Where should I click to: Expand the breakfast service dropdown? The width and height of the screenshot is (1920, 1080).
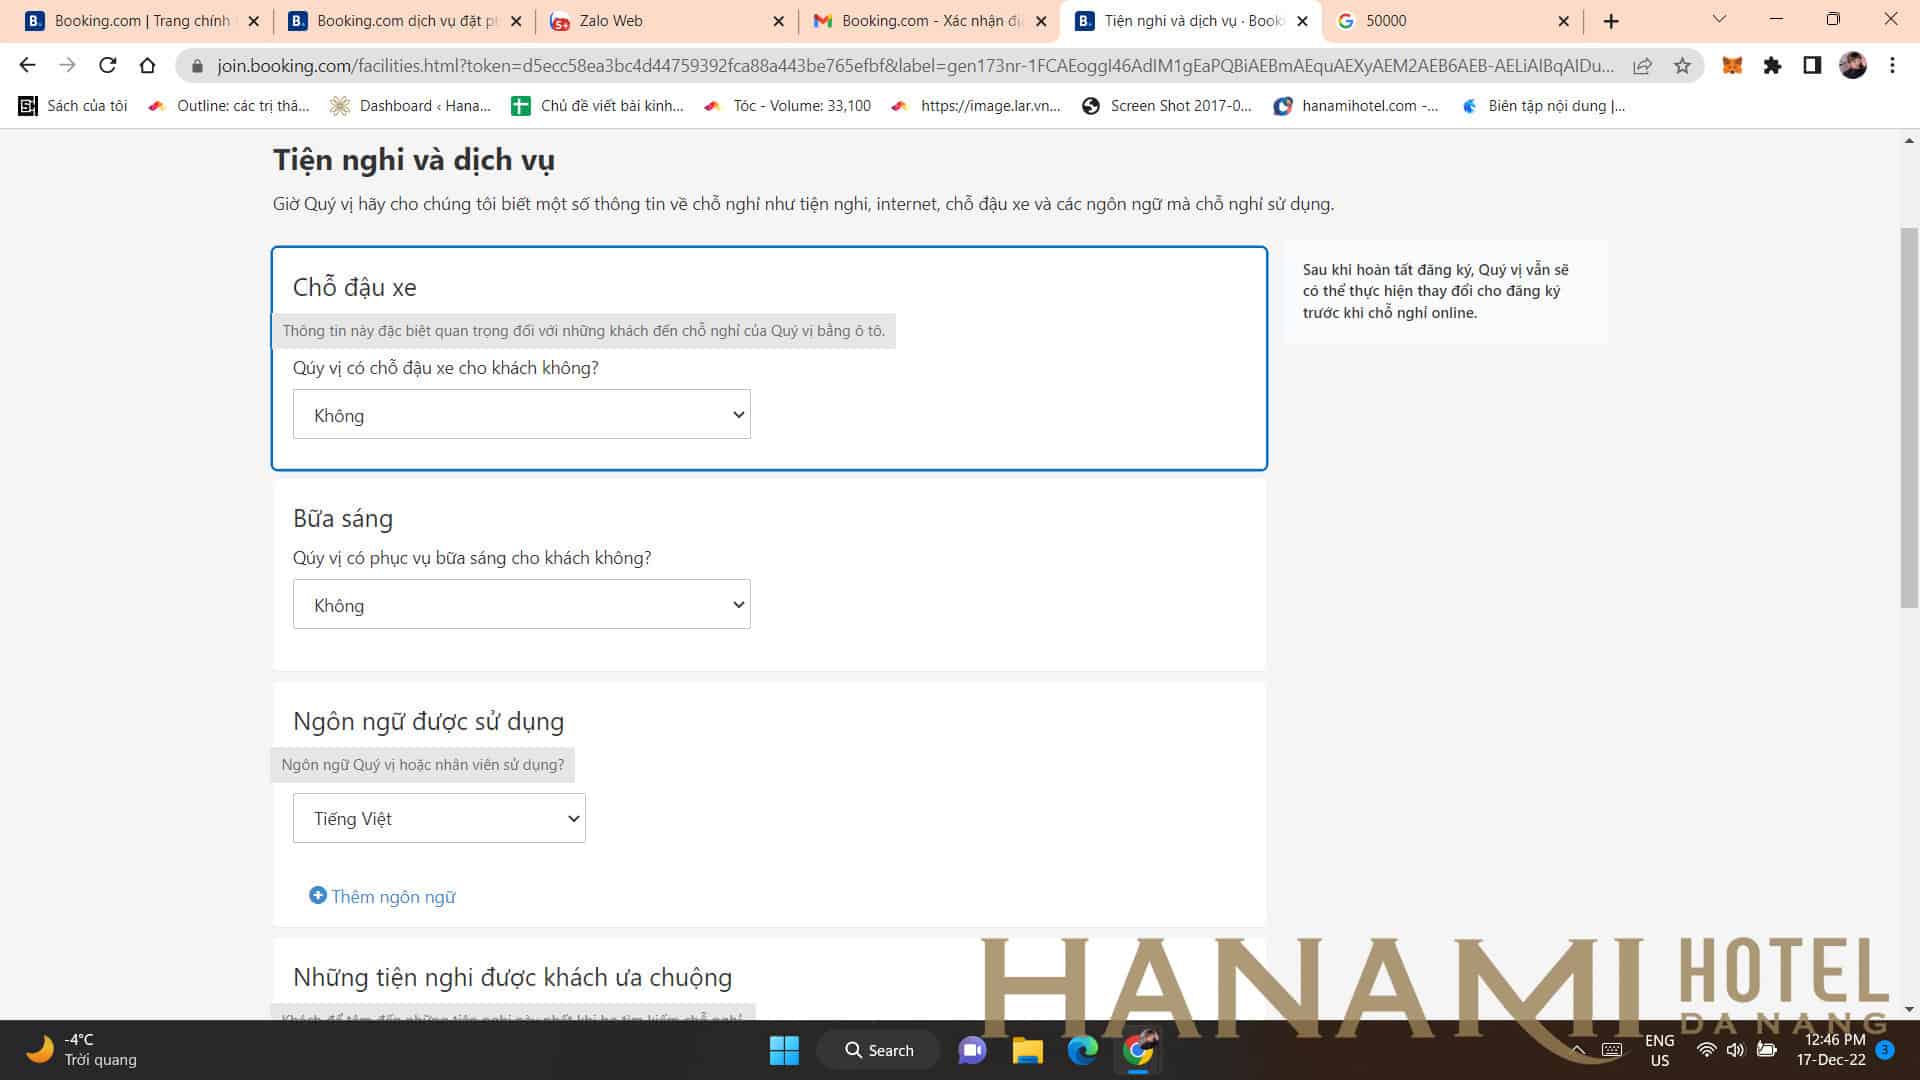[x=521, y=605]
